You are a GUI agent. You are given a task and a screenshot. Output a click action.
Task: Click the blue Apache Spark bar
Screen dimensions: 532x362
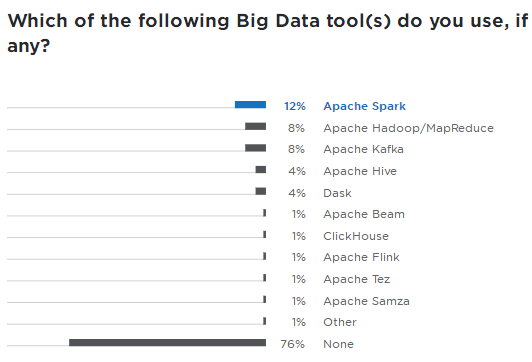pyautogui.click(x=250, y=104)
